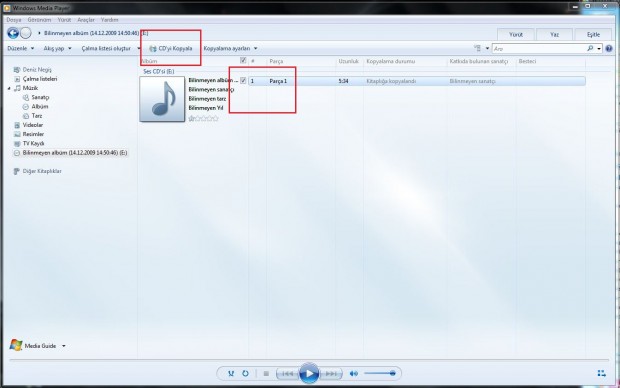Open Çalma listesi oluştur dropdown
The height and width of the screenshot is (388, 620).
(111, 48)
